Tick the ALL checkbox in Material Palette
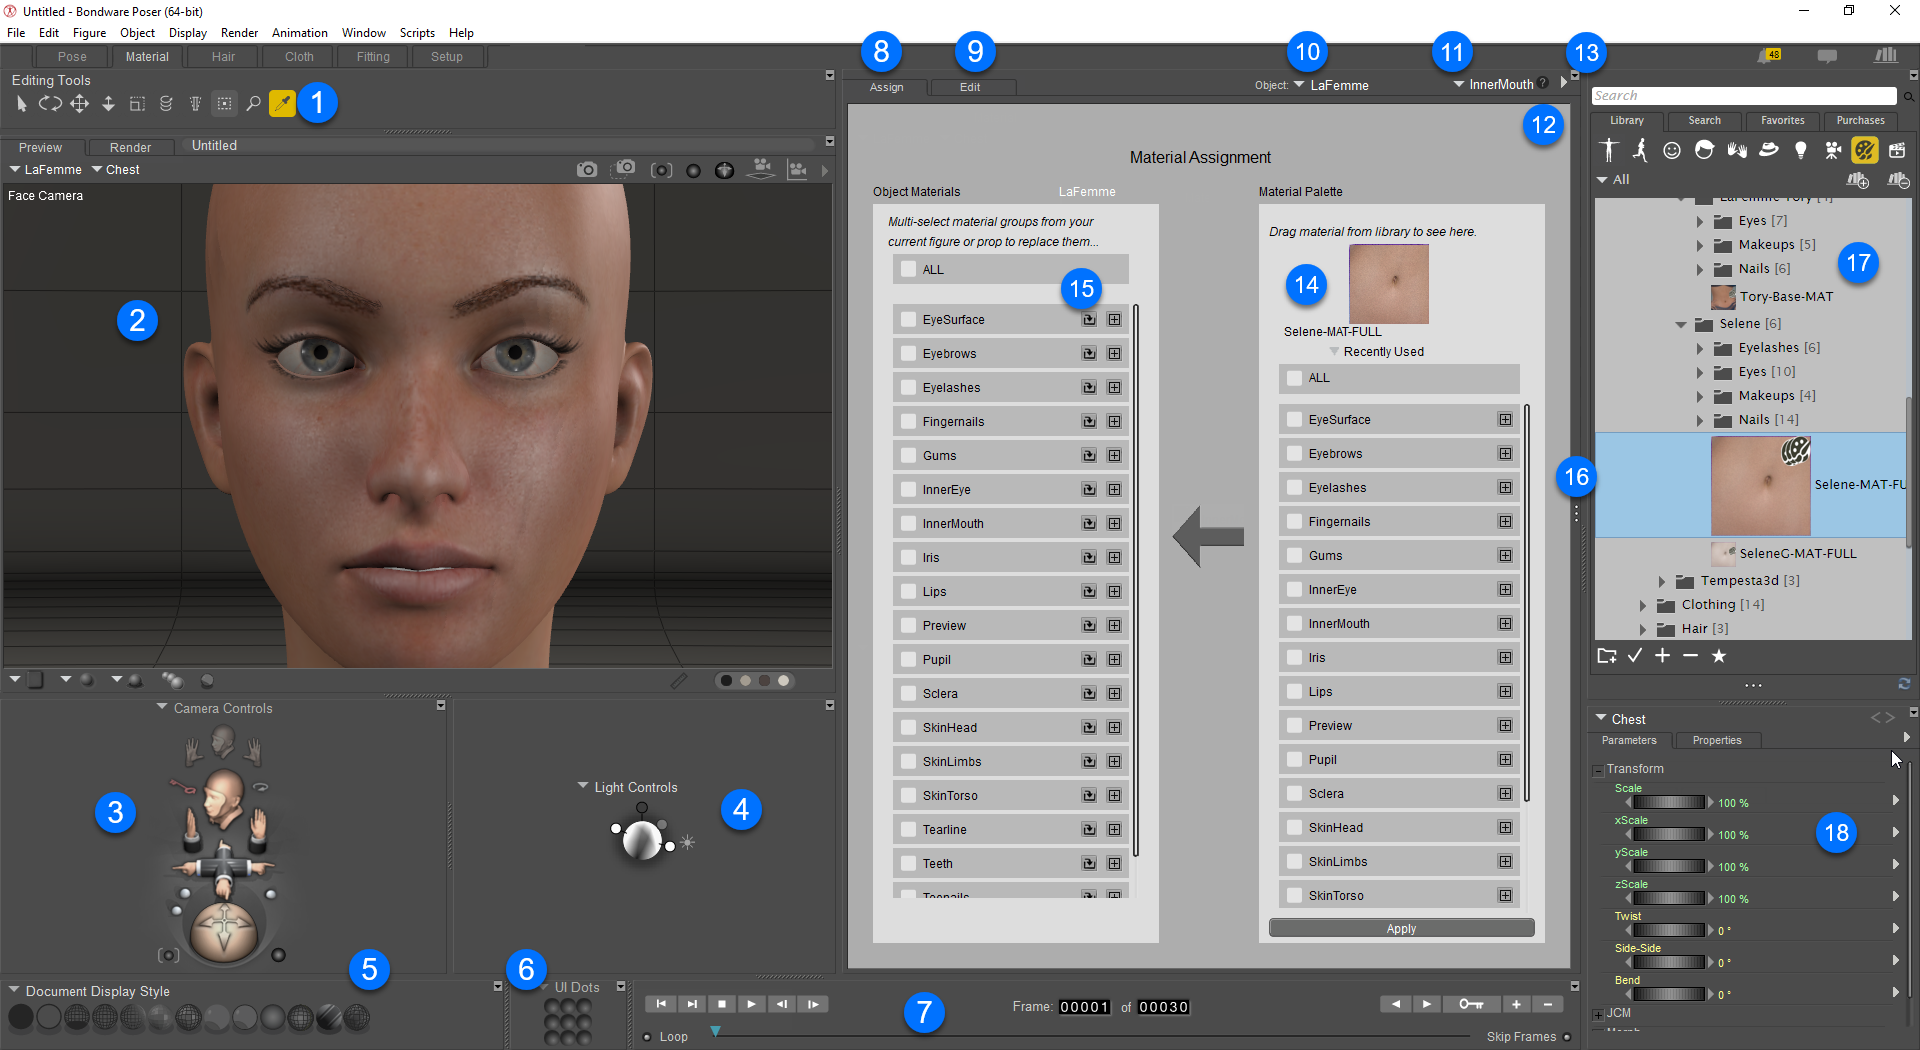1920x1050 pixels. (1295, 378)
